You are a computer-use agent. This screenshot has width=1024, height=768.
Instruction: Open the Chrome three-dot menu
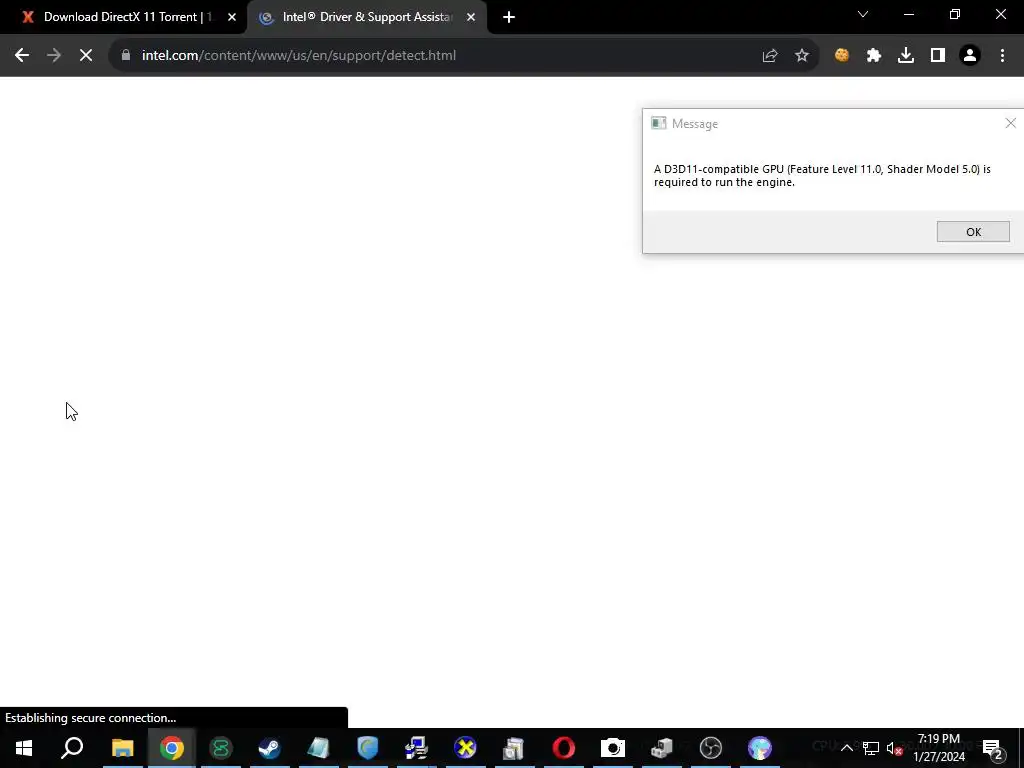click(1002, 56)
